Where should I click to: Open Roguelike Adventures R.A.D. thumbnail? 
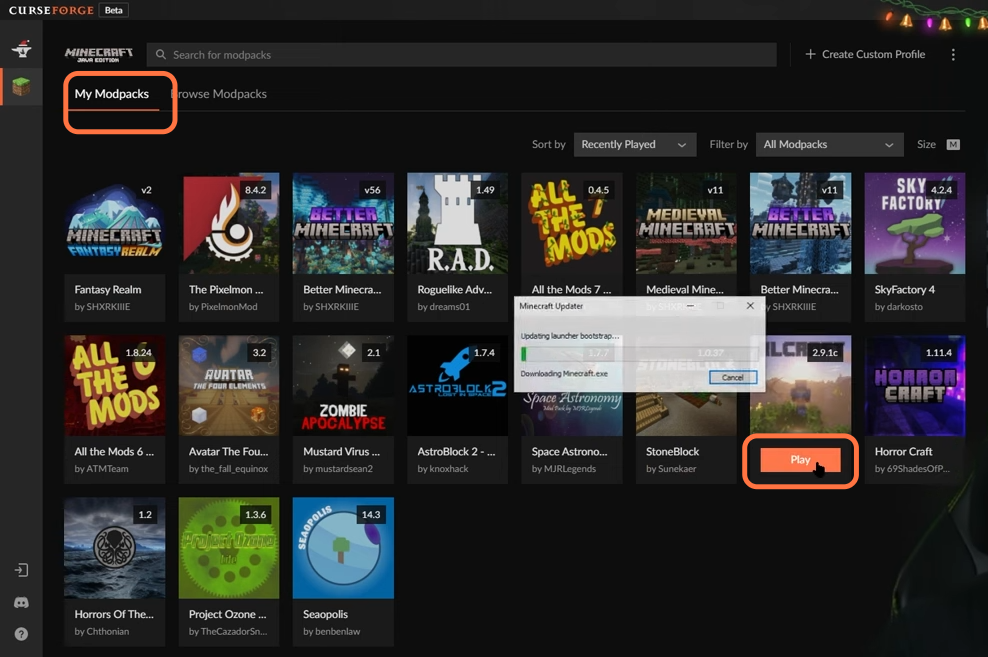tap(457, 223)
